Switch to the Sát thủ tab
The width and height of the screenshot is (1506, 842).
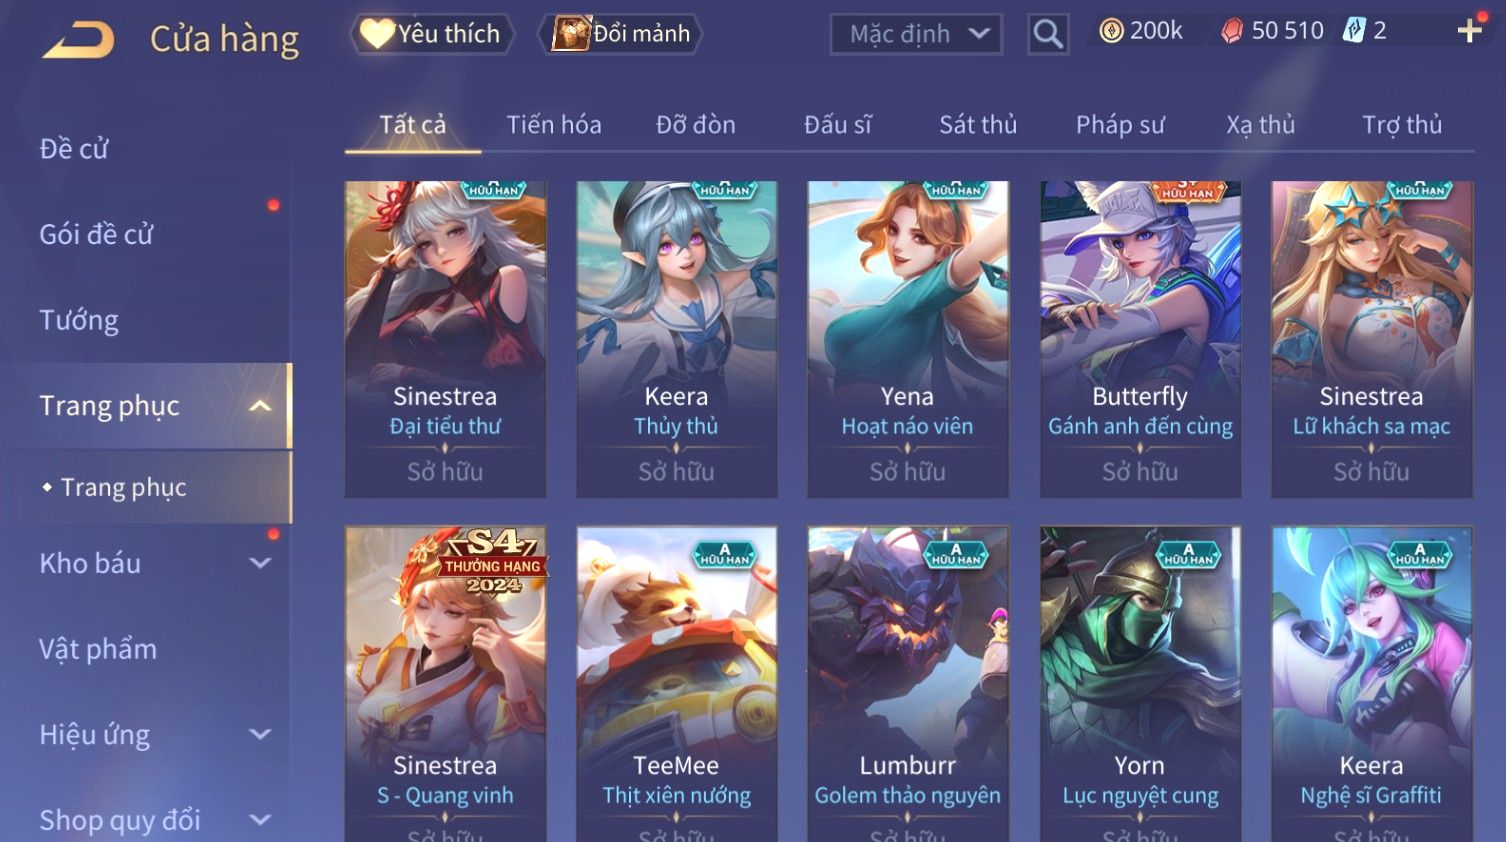[x=978, y=125]
